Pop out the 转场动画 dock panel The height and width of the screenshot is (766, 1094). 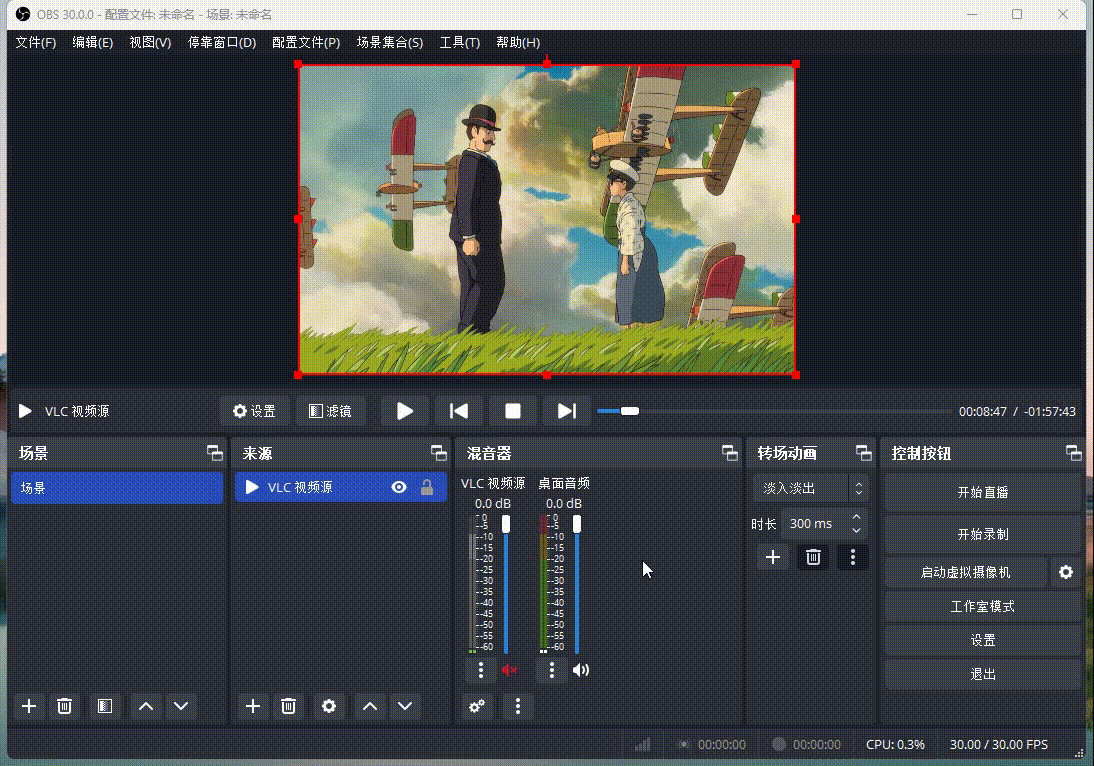click(864, 453)
